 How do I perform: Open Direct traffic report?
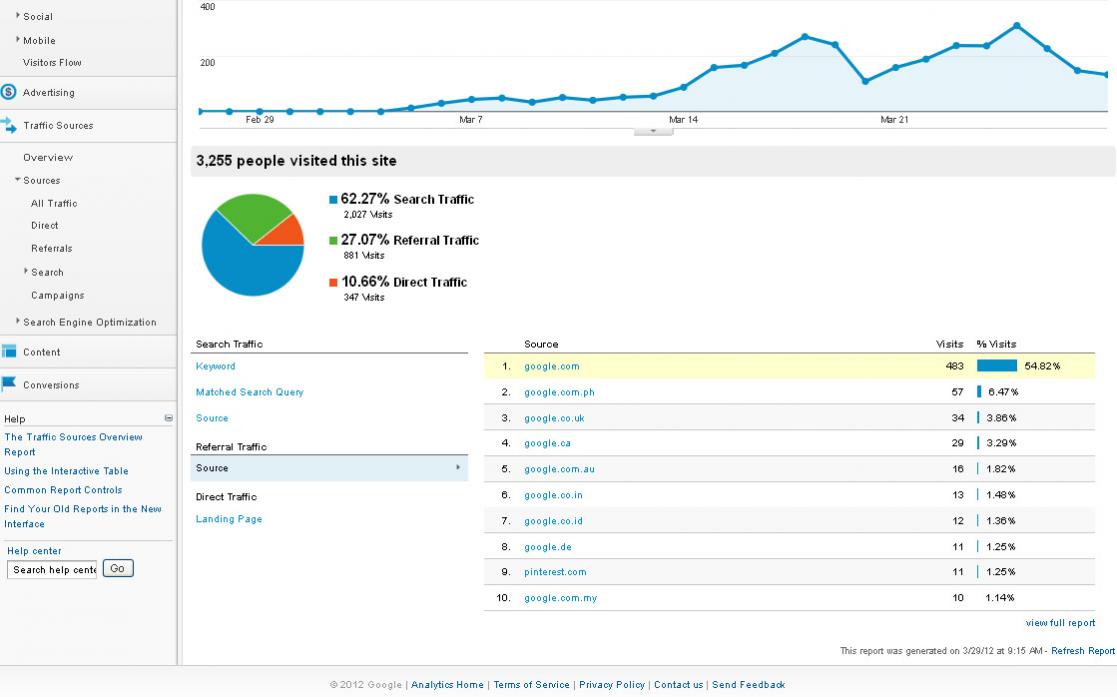click(45, 225)
